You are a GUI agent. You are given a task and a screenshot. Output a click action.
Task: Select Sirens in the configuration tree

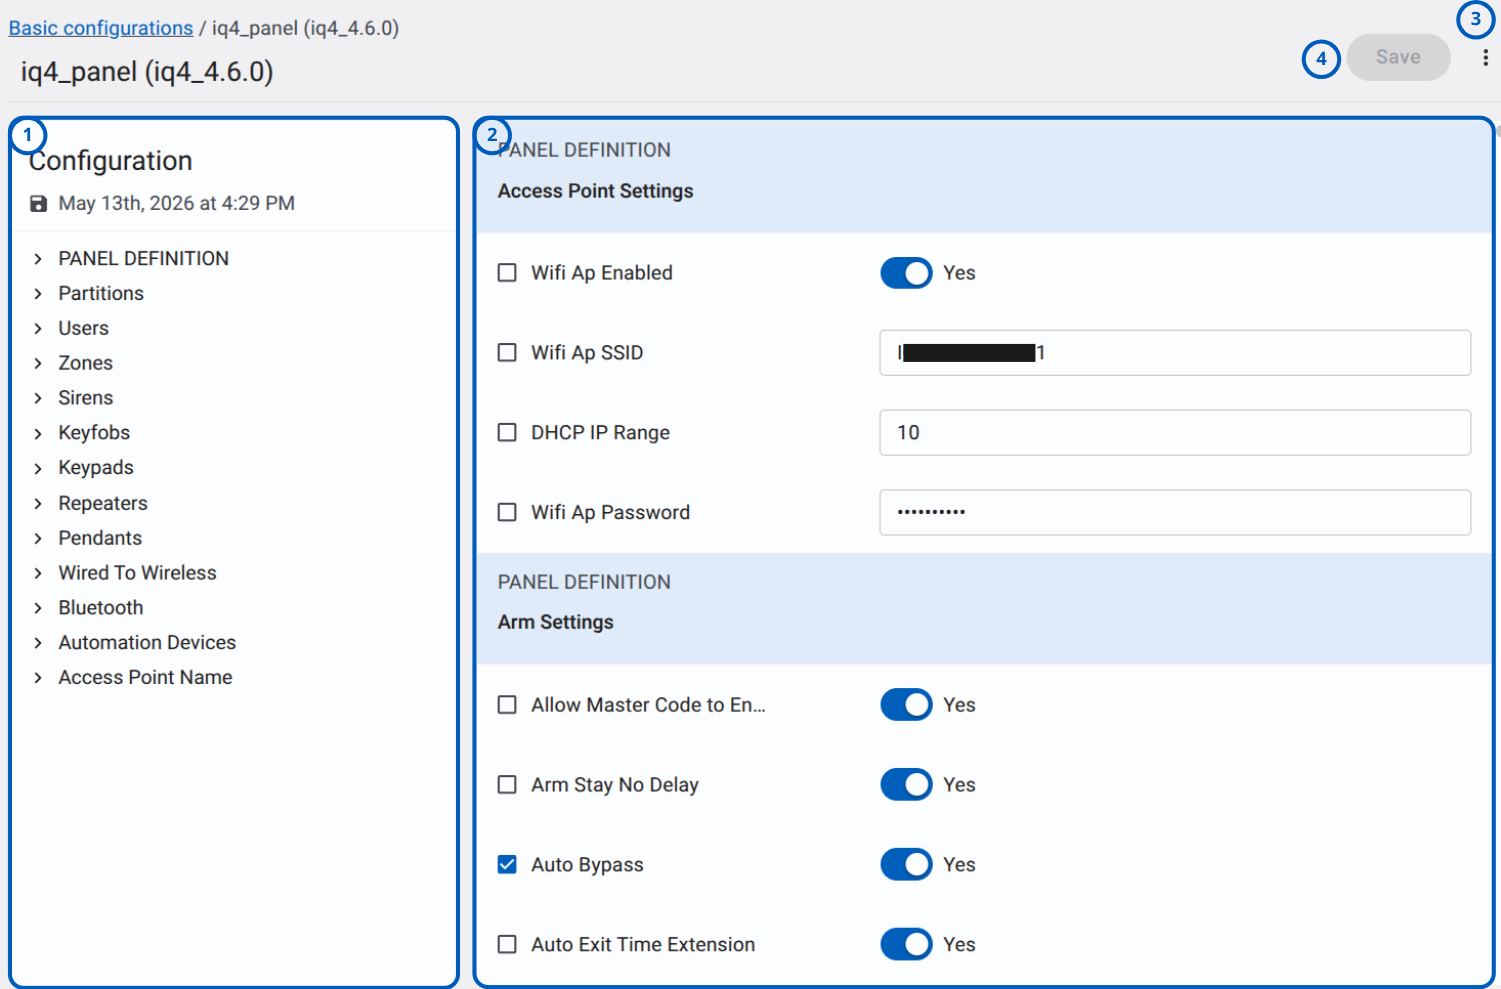coord(85,398)
